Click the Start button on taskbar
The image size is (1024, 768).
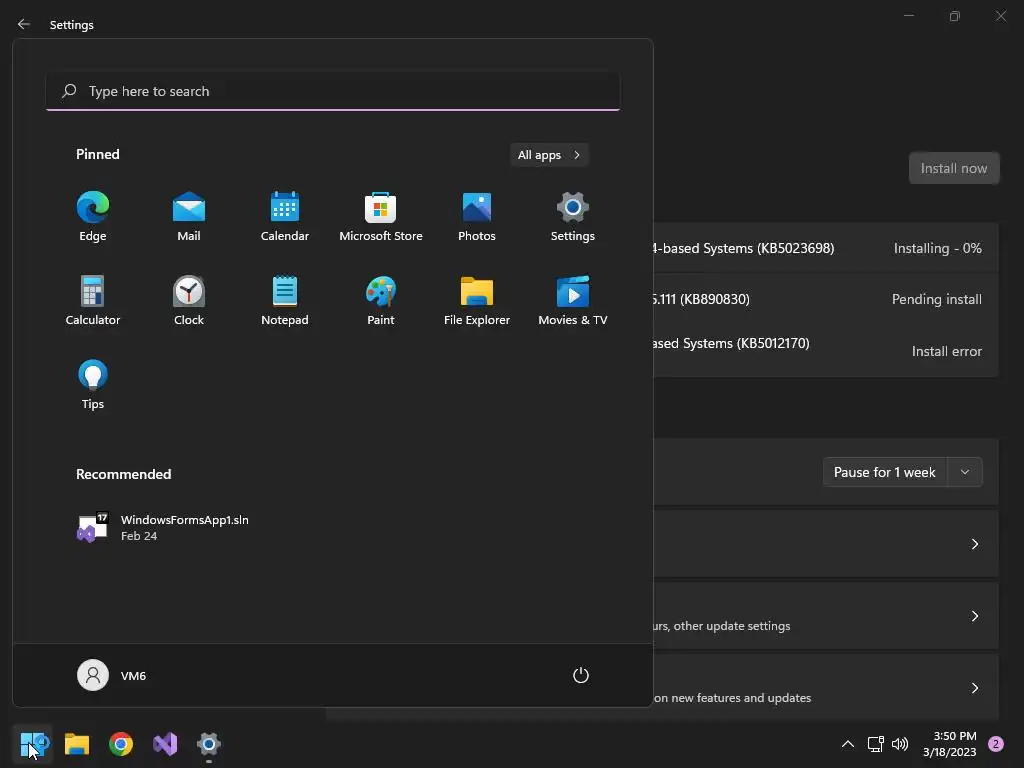pos(33,744)
